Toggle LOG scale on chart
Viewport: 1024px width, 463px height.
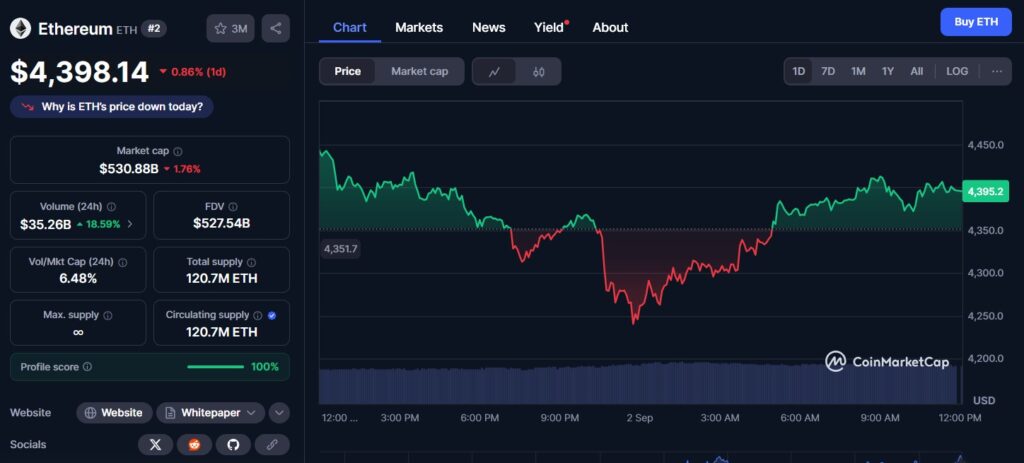[x=957, y=71]
